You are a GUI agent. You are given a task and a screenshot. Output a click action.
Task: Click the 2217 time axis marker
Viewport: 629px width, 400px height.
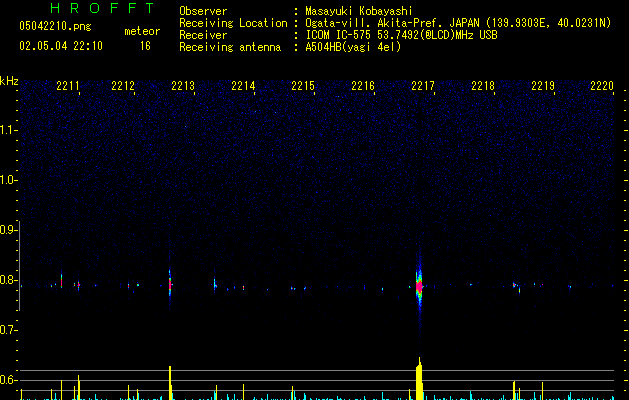pos(423,86)
